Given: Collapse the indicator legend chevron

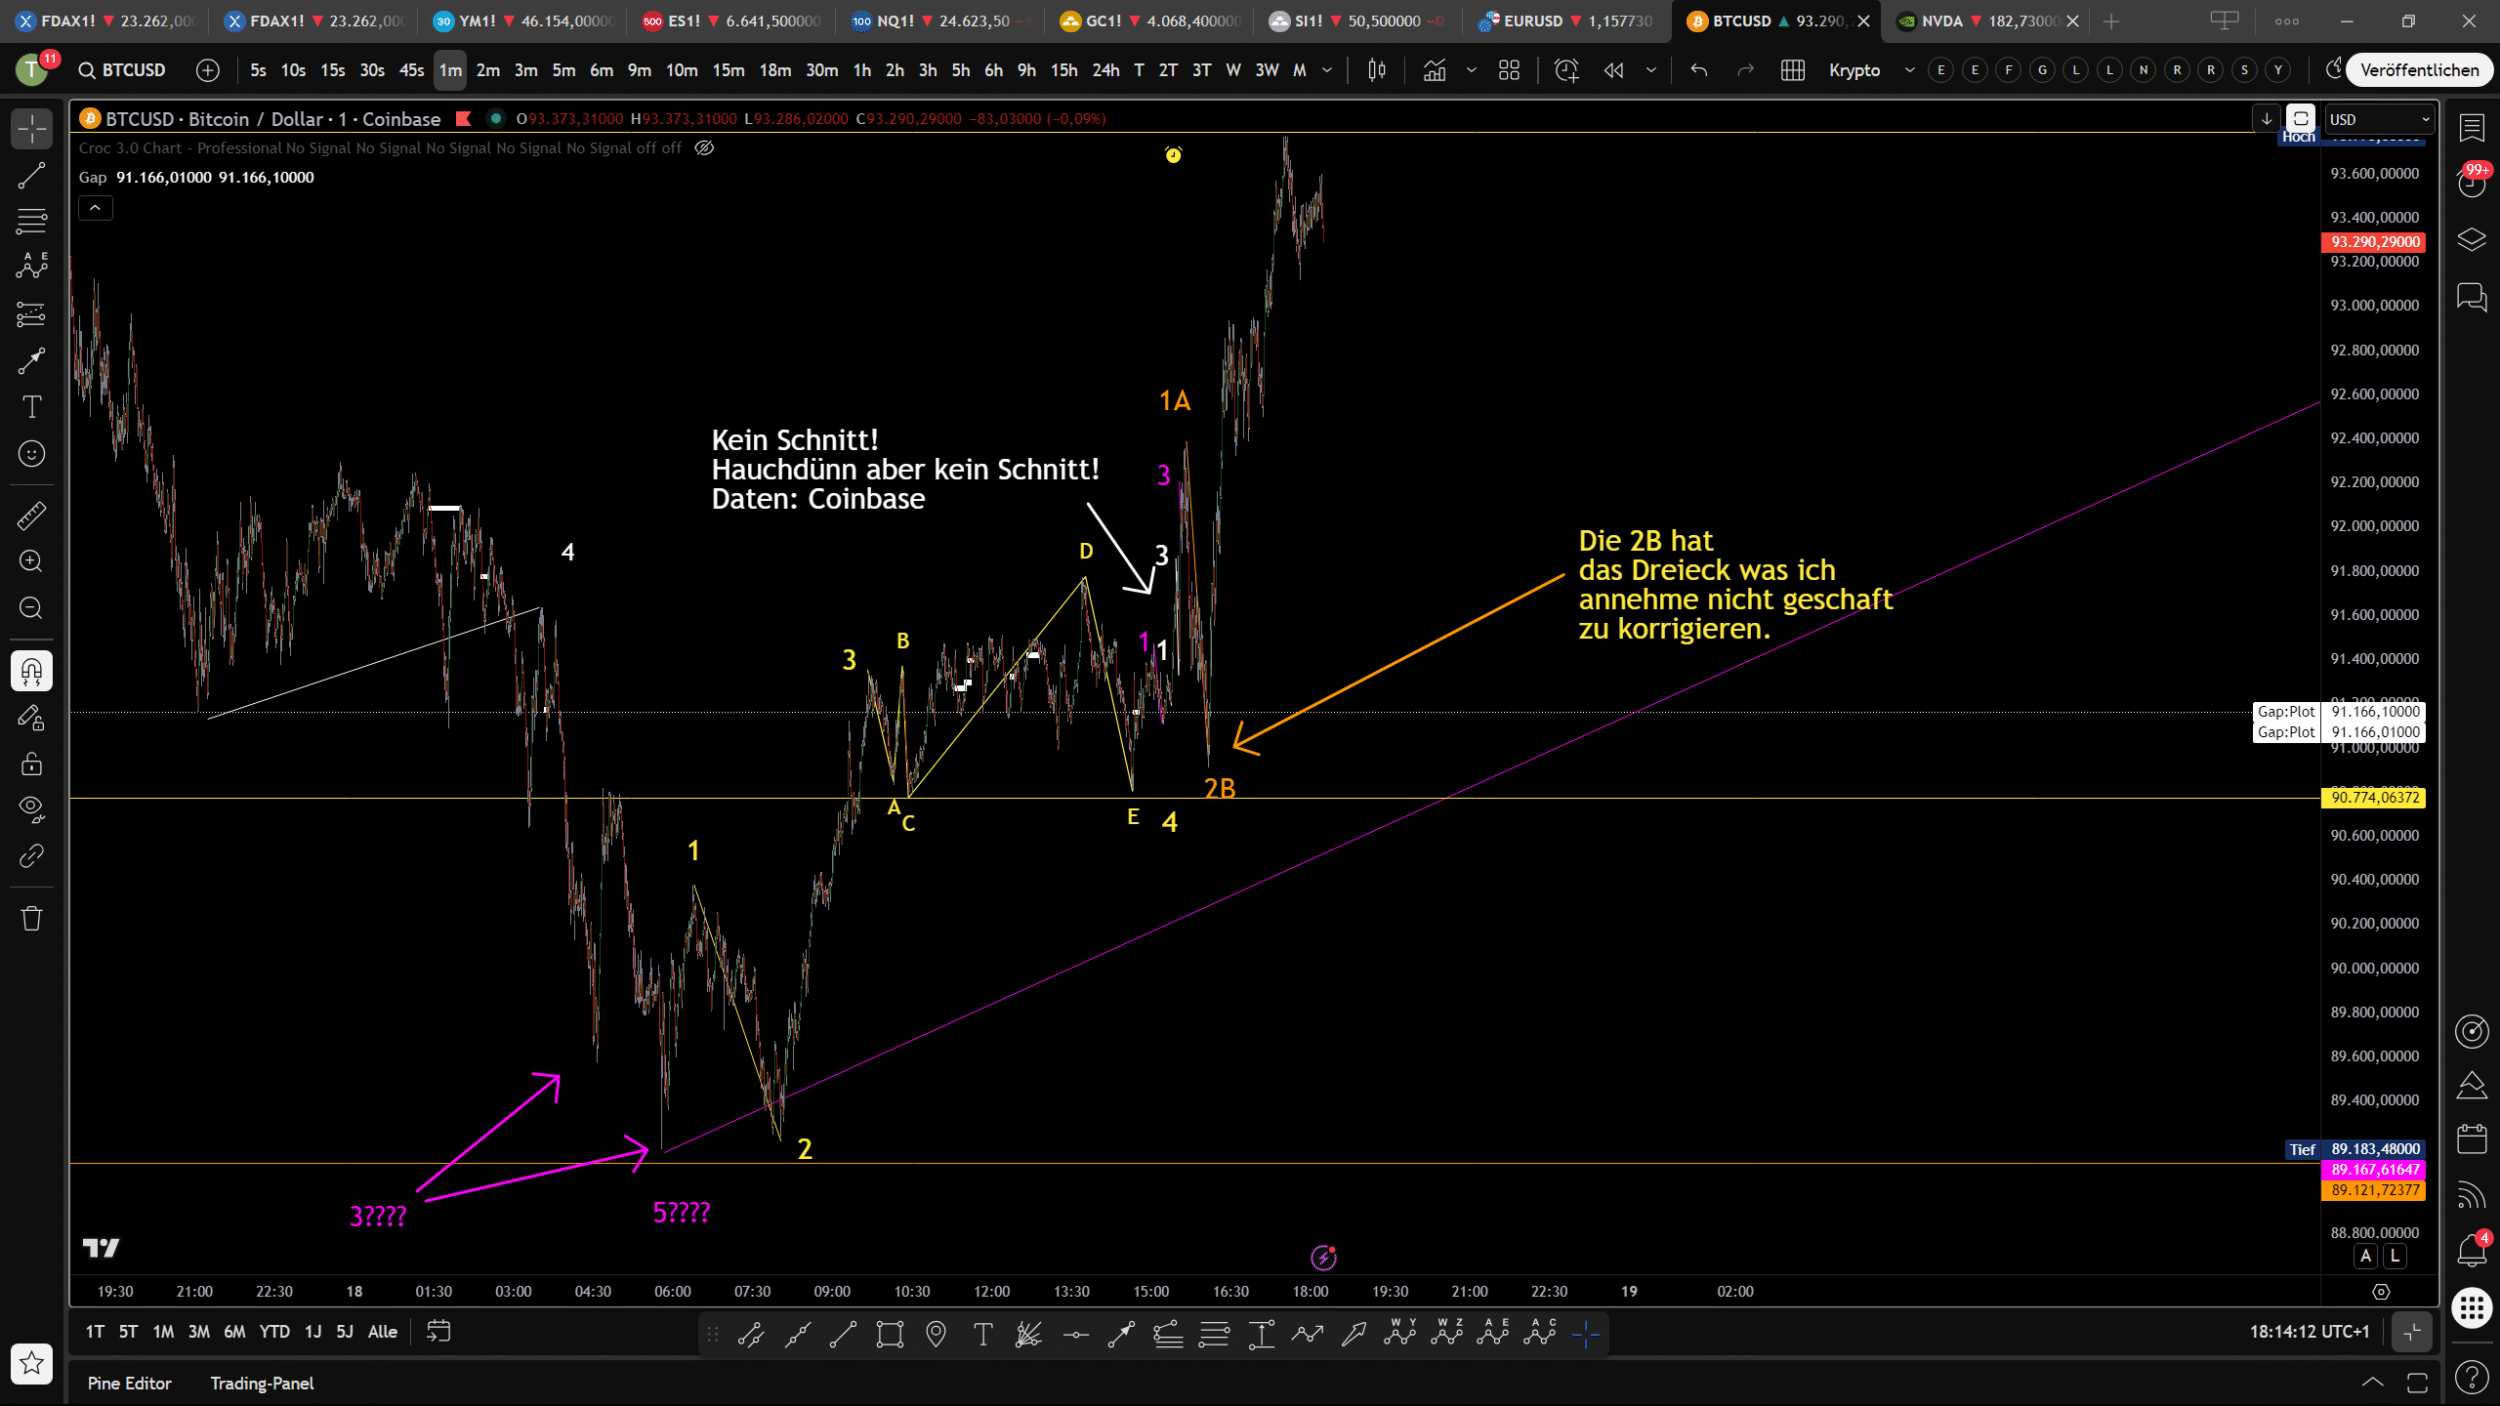Looking at the screenshot, I should pos(95,208).
